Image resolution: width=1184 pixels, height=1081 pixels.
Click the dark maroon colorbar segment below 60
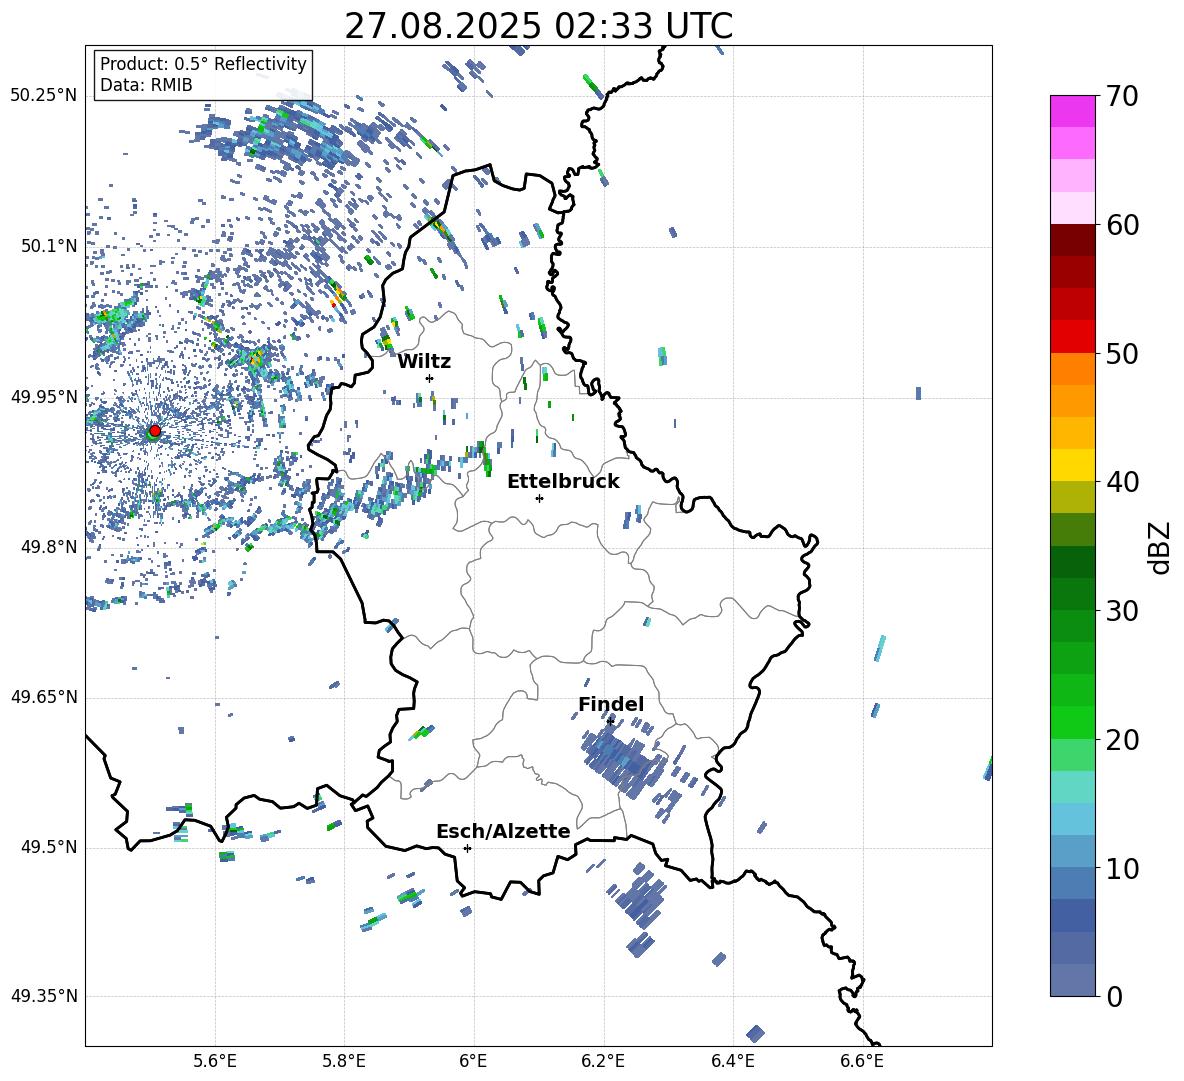1072,240
